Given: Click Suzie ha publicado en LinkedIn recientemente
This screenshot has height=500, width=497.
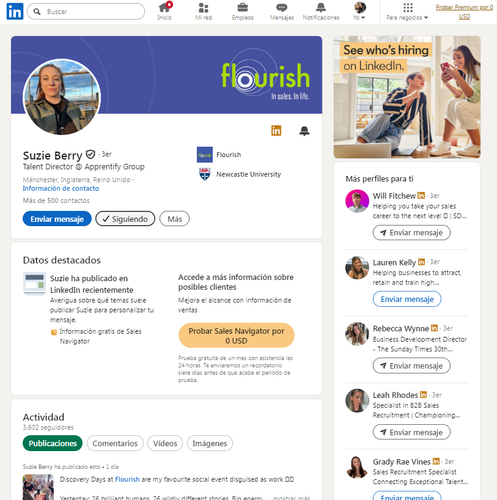Looking at the screenshot, I should click(x=92, y=284).
